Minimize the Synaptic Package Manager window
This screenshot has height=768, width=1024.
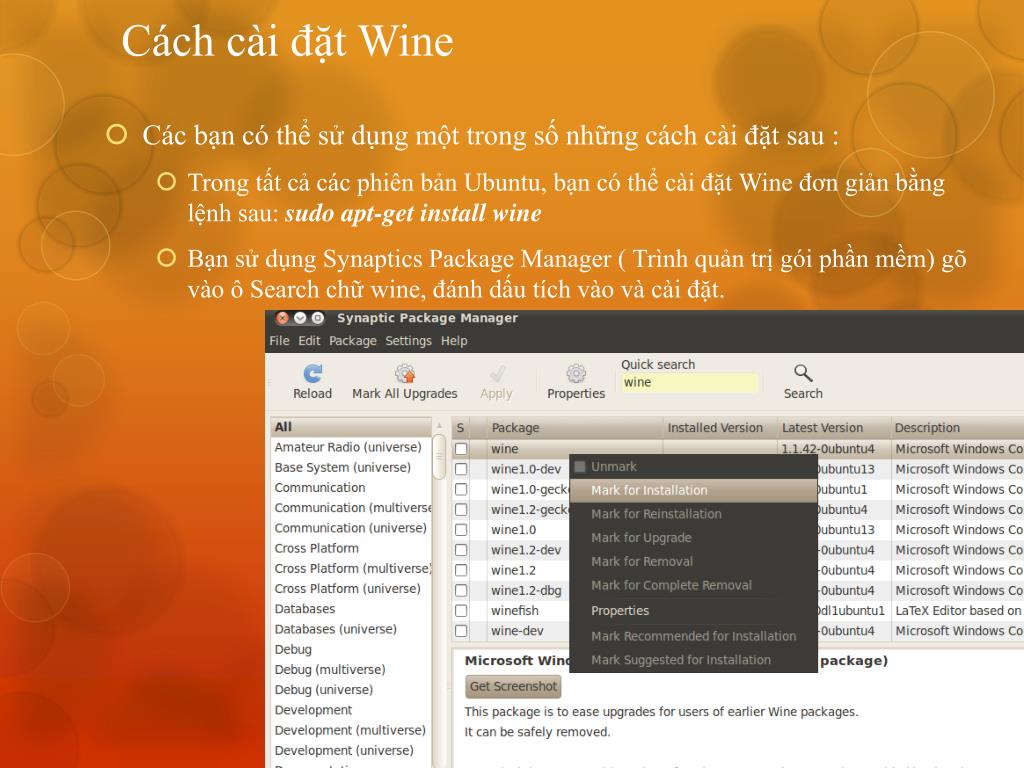click(300, 318)
